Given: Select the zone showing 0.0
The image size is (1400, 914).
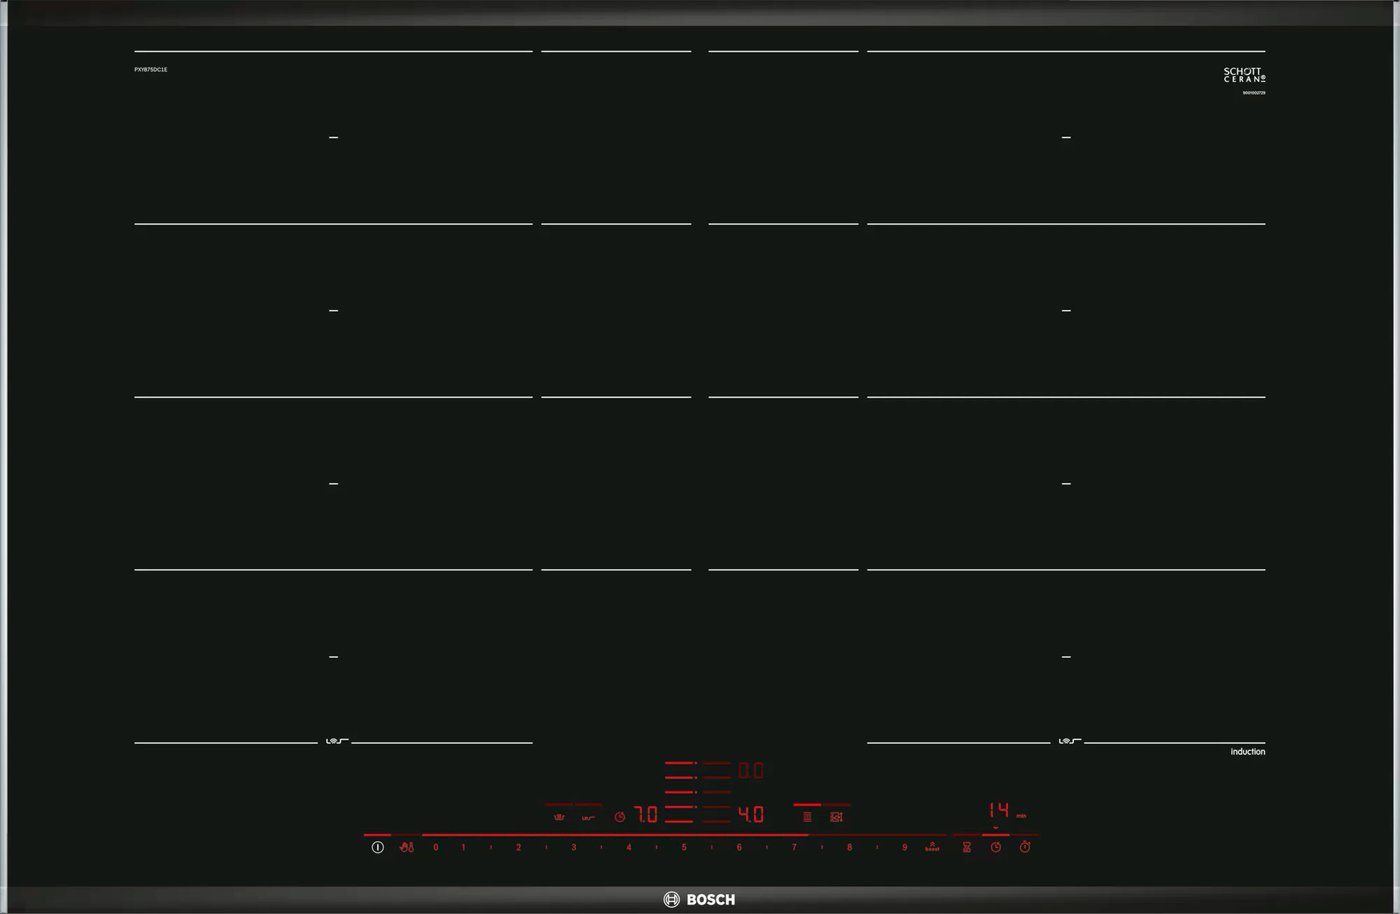Looking at the screenshot, I should (751, 770).
